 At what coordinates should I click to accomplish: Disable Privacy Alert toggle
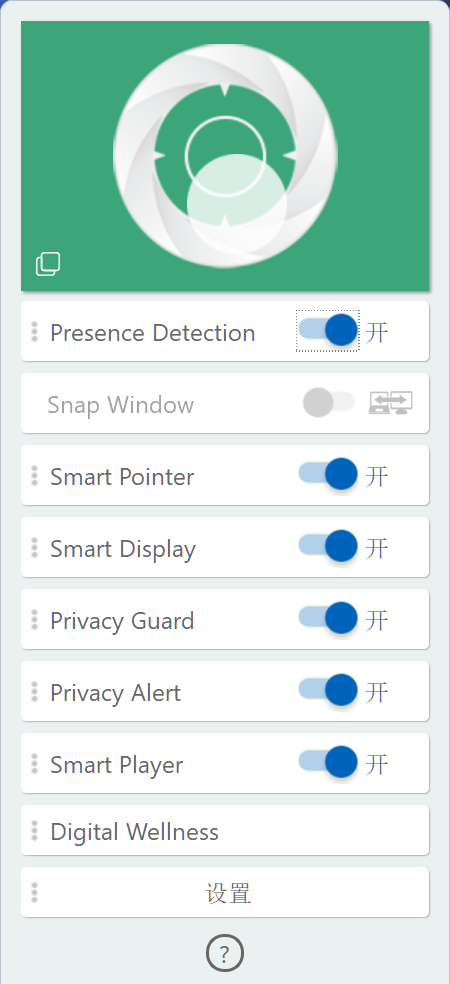328,690
